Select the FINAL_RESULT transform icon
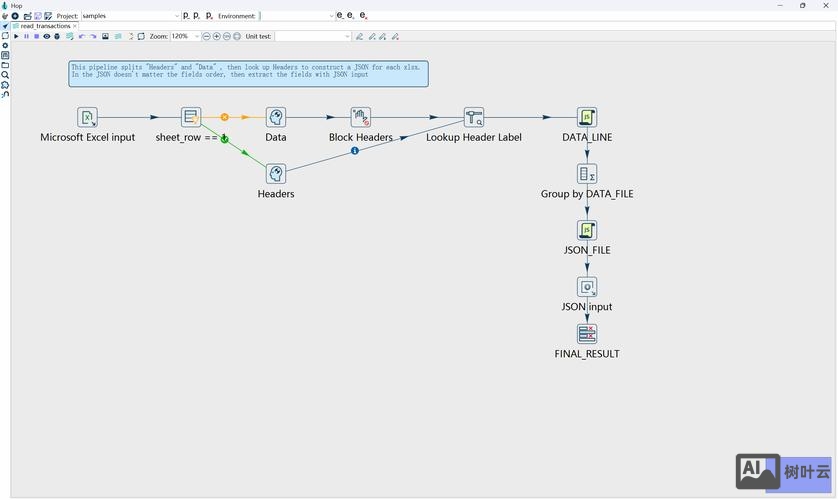 click(x=587, y=334)
